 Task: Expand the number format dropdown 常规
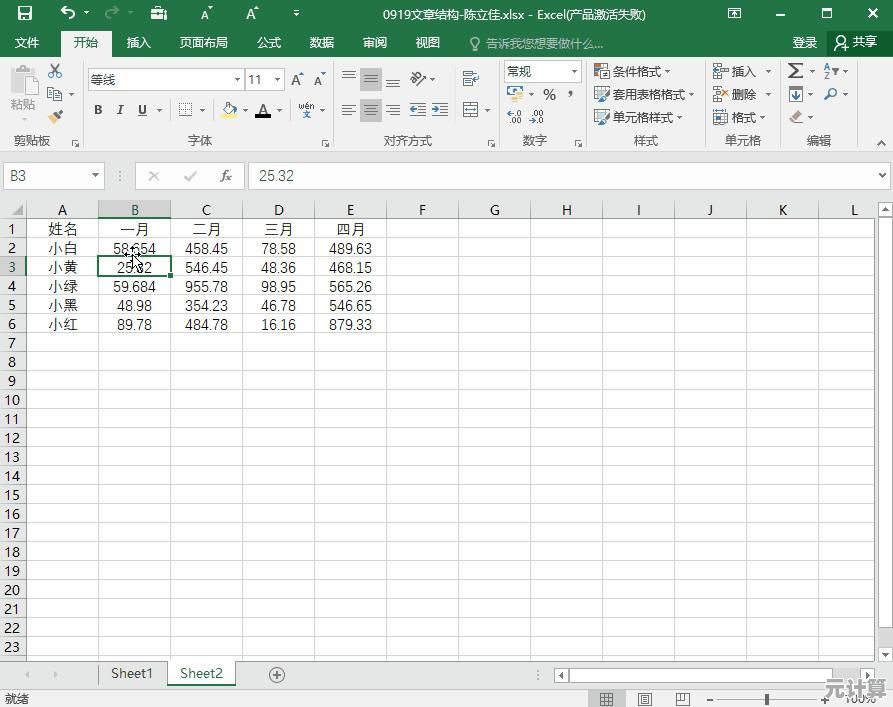(574, 71)
